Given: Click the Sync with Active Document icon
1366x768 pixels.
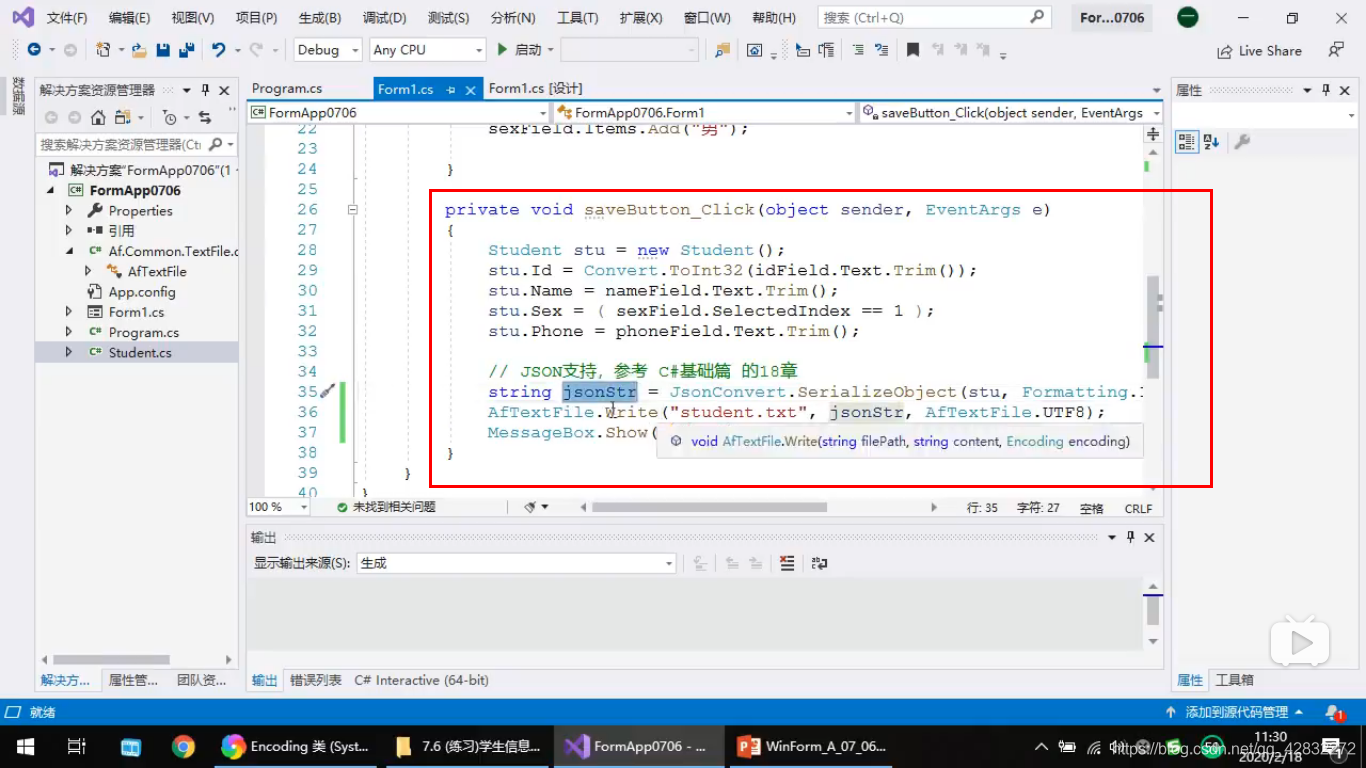Looking at the screenshot, I should click(205, 117).
